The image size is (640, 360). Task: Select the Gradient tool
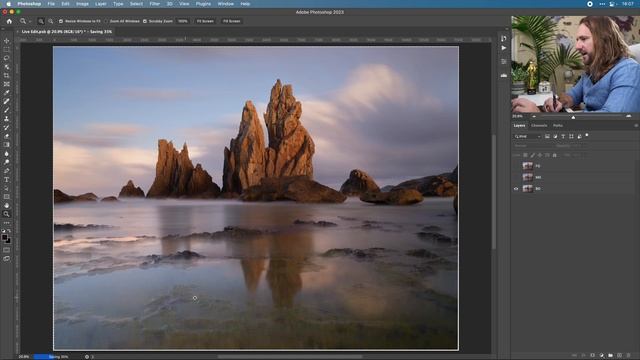7,144
